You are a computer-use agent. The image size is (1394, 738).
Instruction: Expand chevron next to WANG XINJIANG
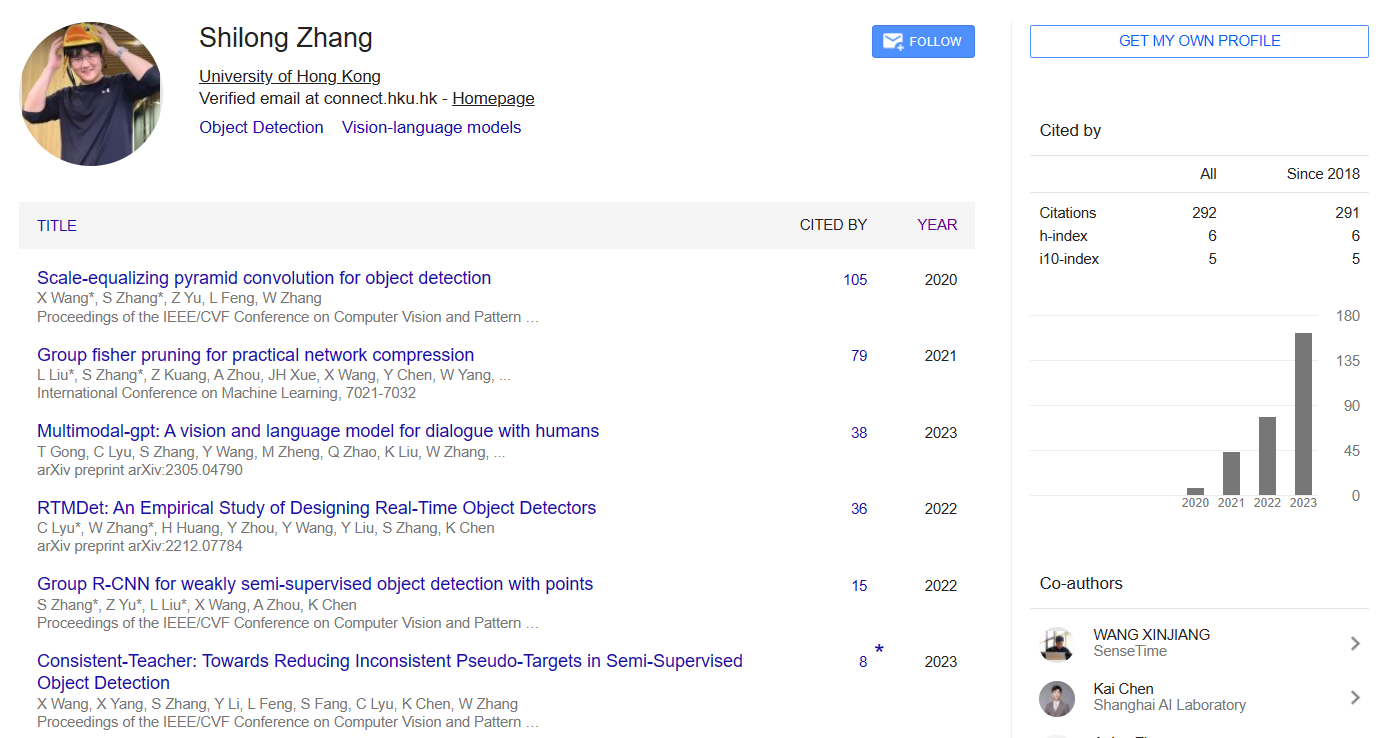tap(1355, 644)
